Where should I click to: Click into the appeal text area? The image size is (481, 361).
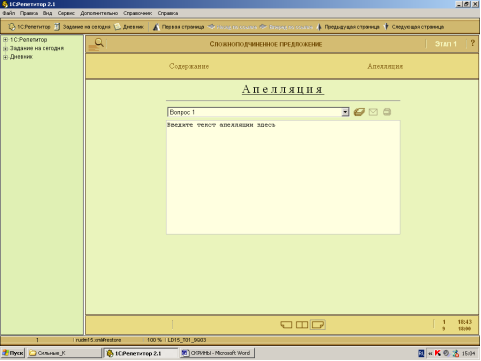(x=283, y=178)
